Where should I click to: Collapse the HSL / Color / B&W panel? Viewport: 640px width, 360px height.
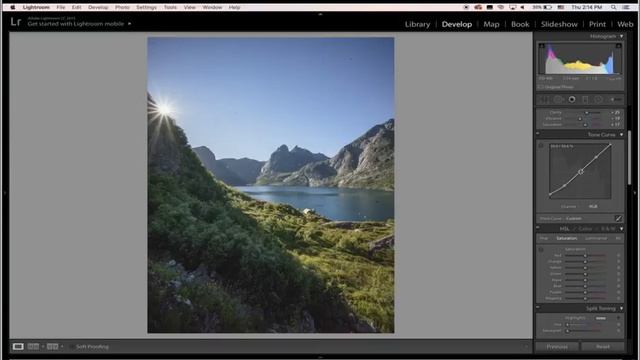pos(621,229)
